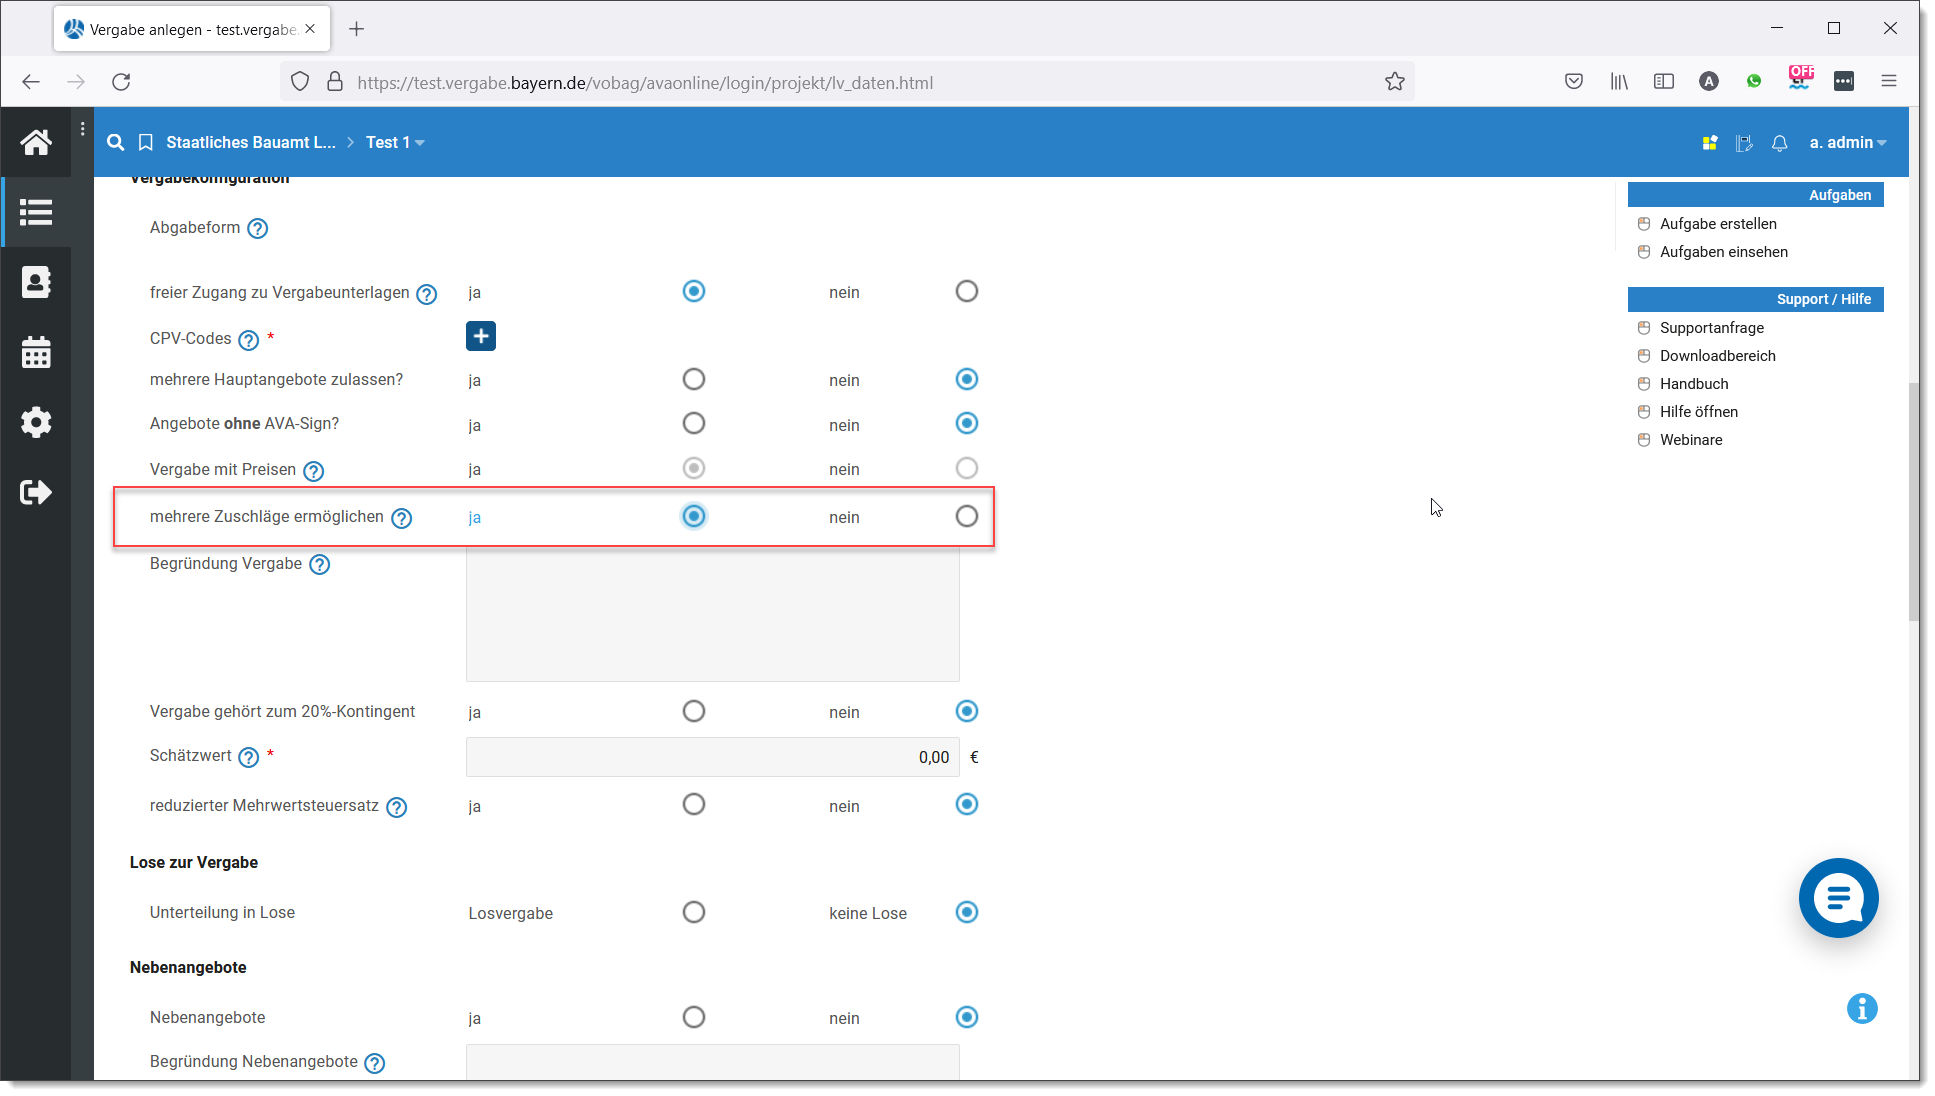Screen dimensions: 1935x1096
Task: Click the Aufgaben panel header
Action: pyautogui.click(x=1755, y=195)
